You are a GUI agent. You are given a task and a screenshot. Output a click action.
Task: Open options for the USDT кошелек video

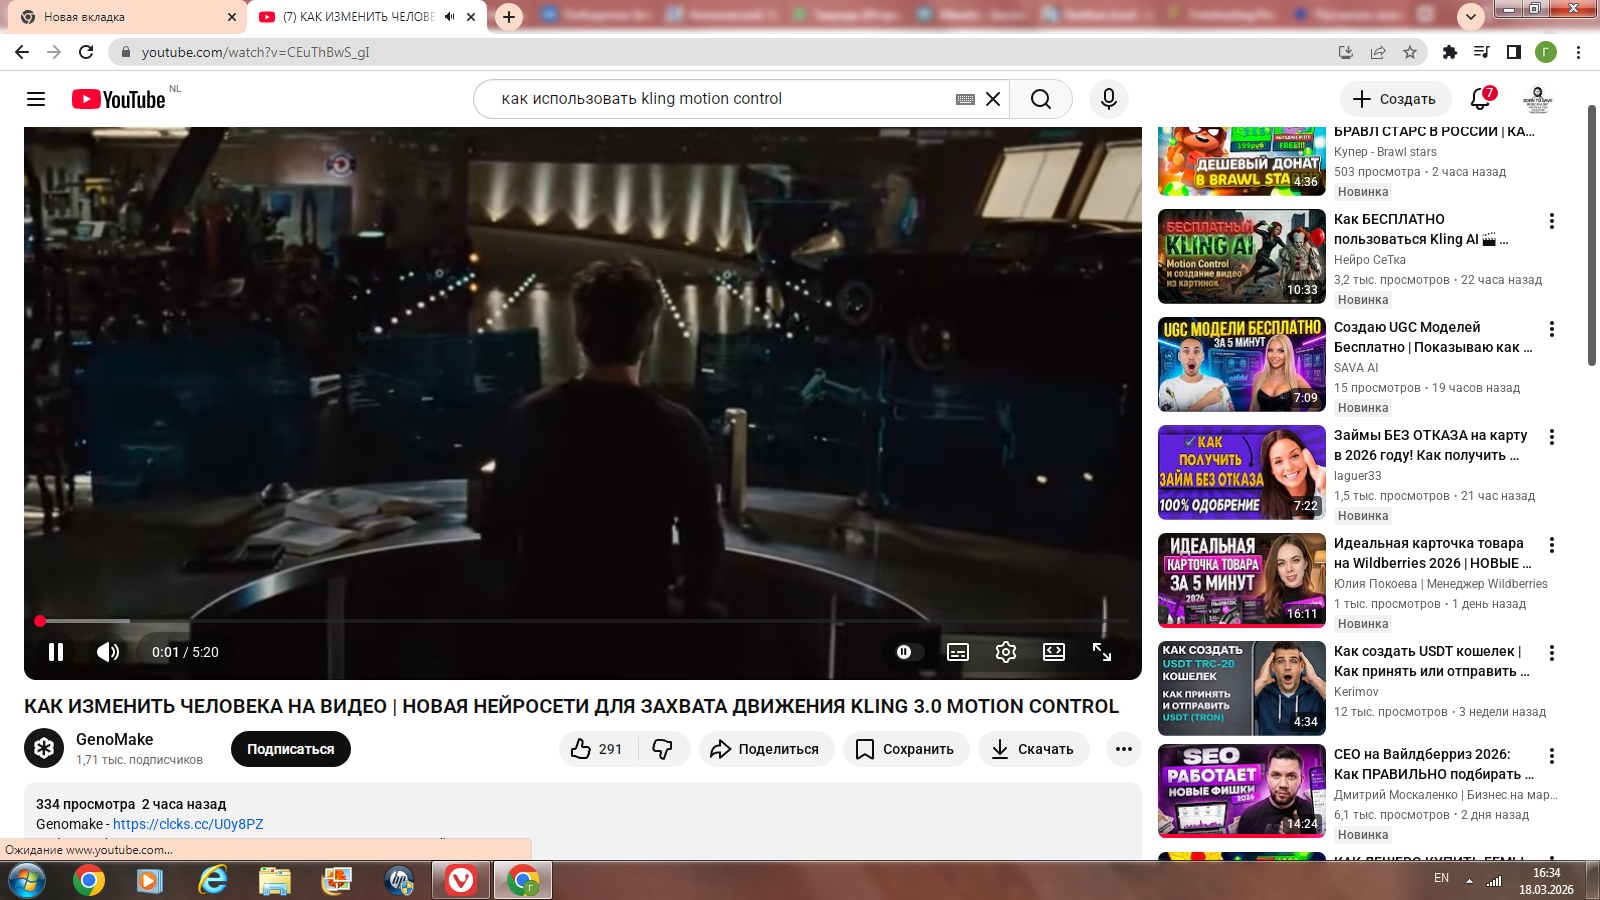(1552, 653)
